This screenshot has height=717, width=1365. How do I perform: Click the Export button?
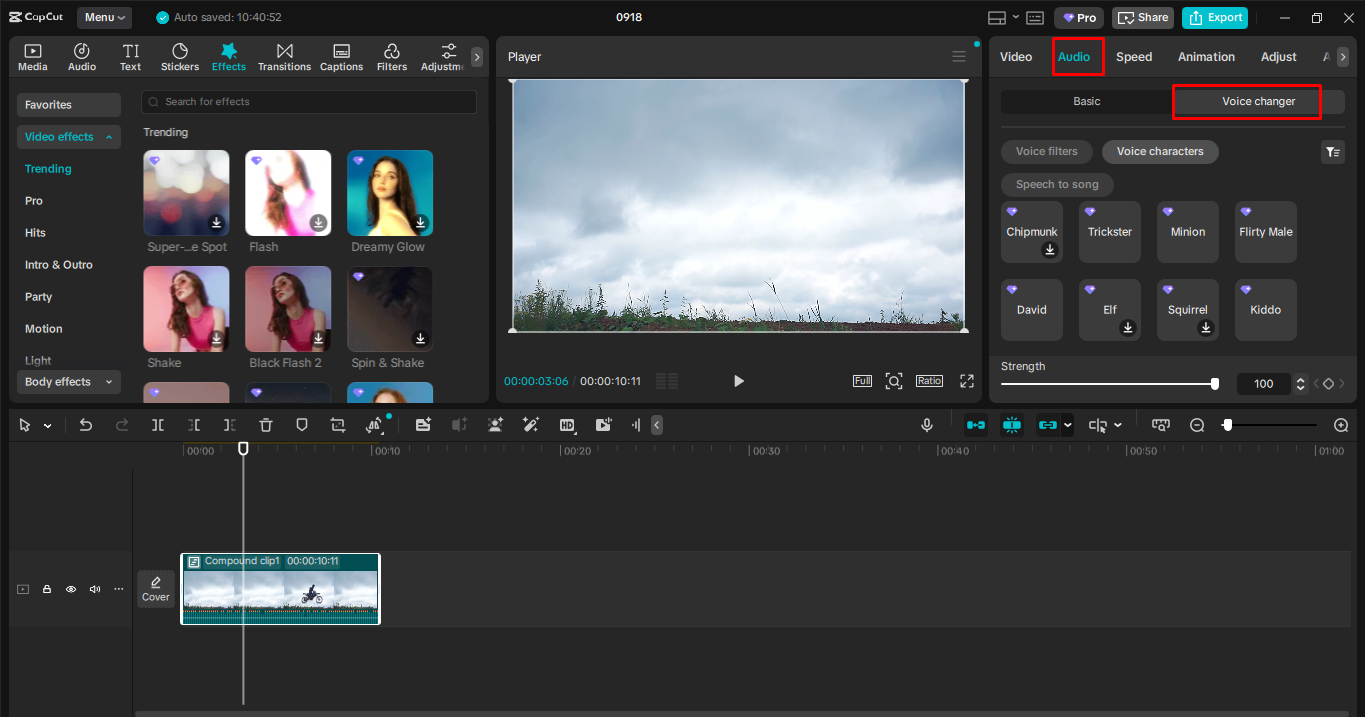pos(1215,17)
